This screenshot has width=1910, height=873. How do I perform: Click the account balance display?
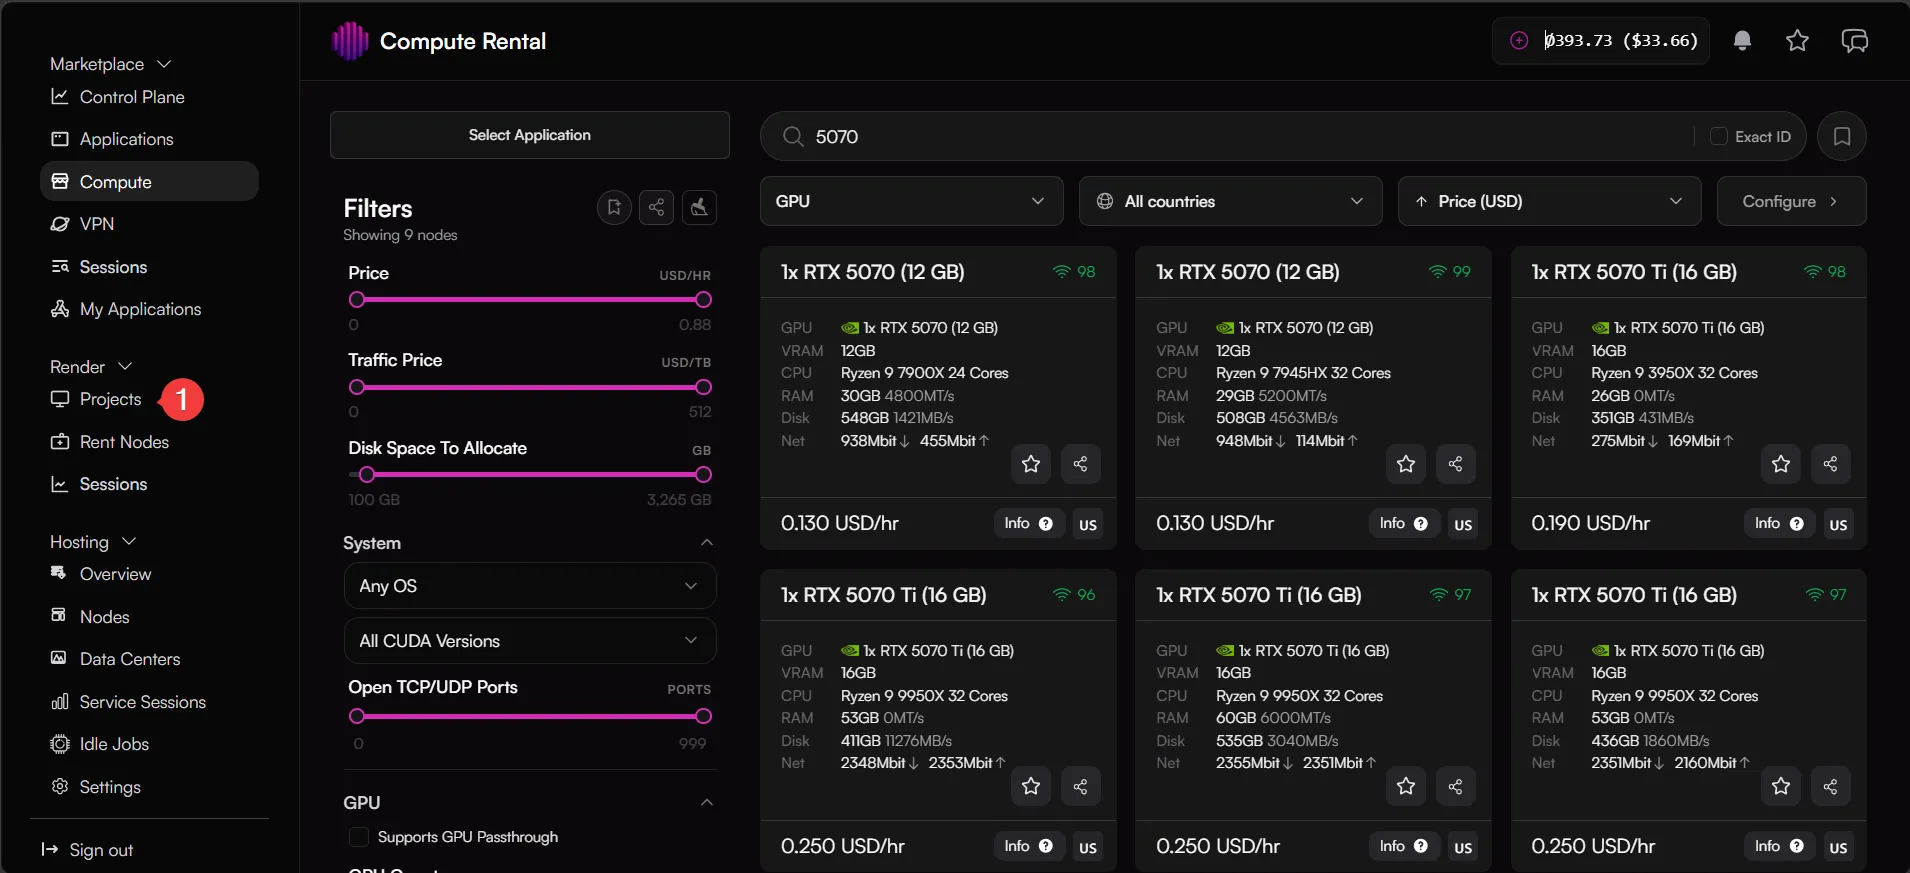point(1620,41)
